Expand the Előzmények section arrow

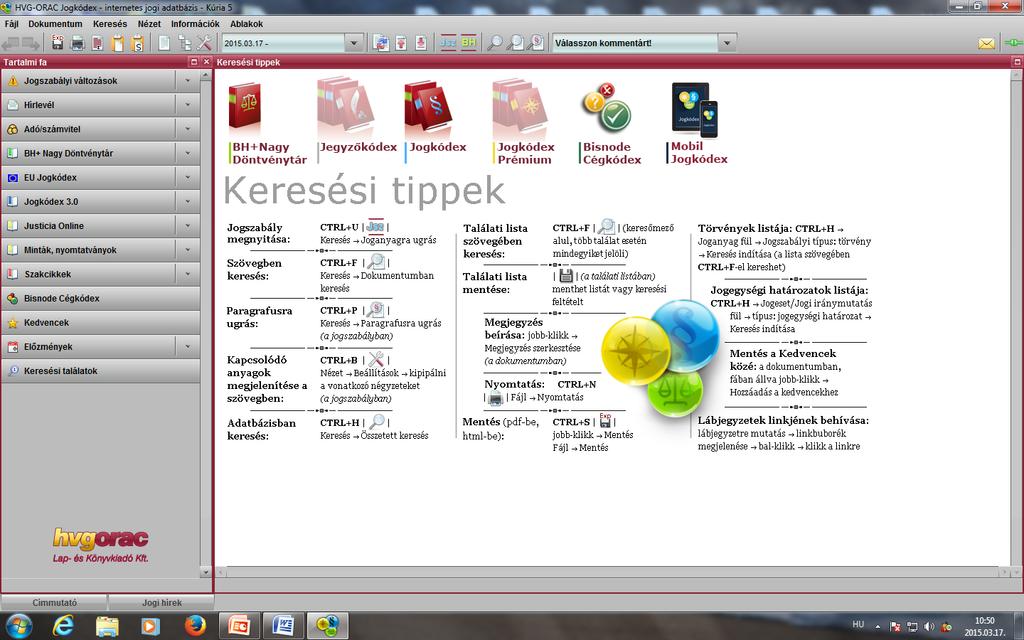click(x=188, y=346)
